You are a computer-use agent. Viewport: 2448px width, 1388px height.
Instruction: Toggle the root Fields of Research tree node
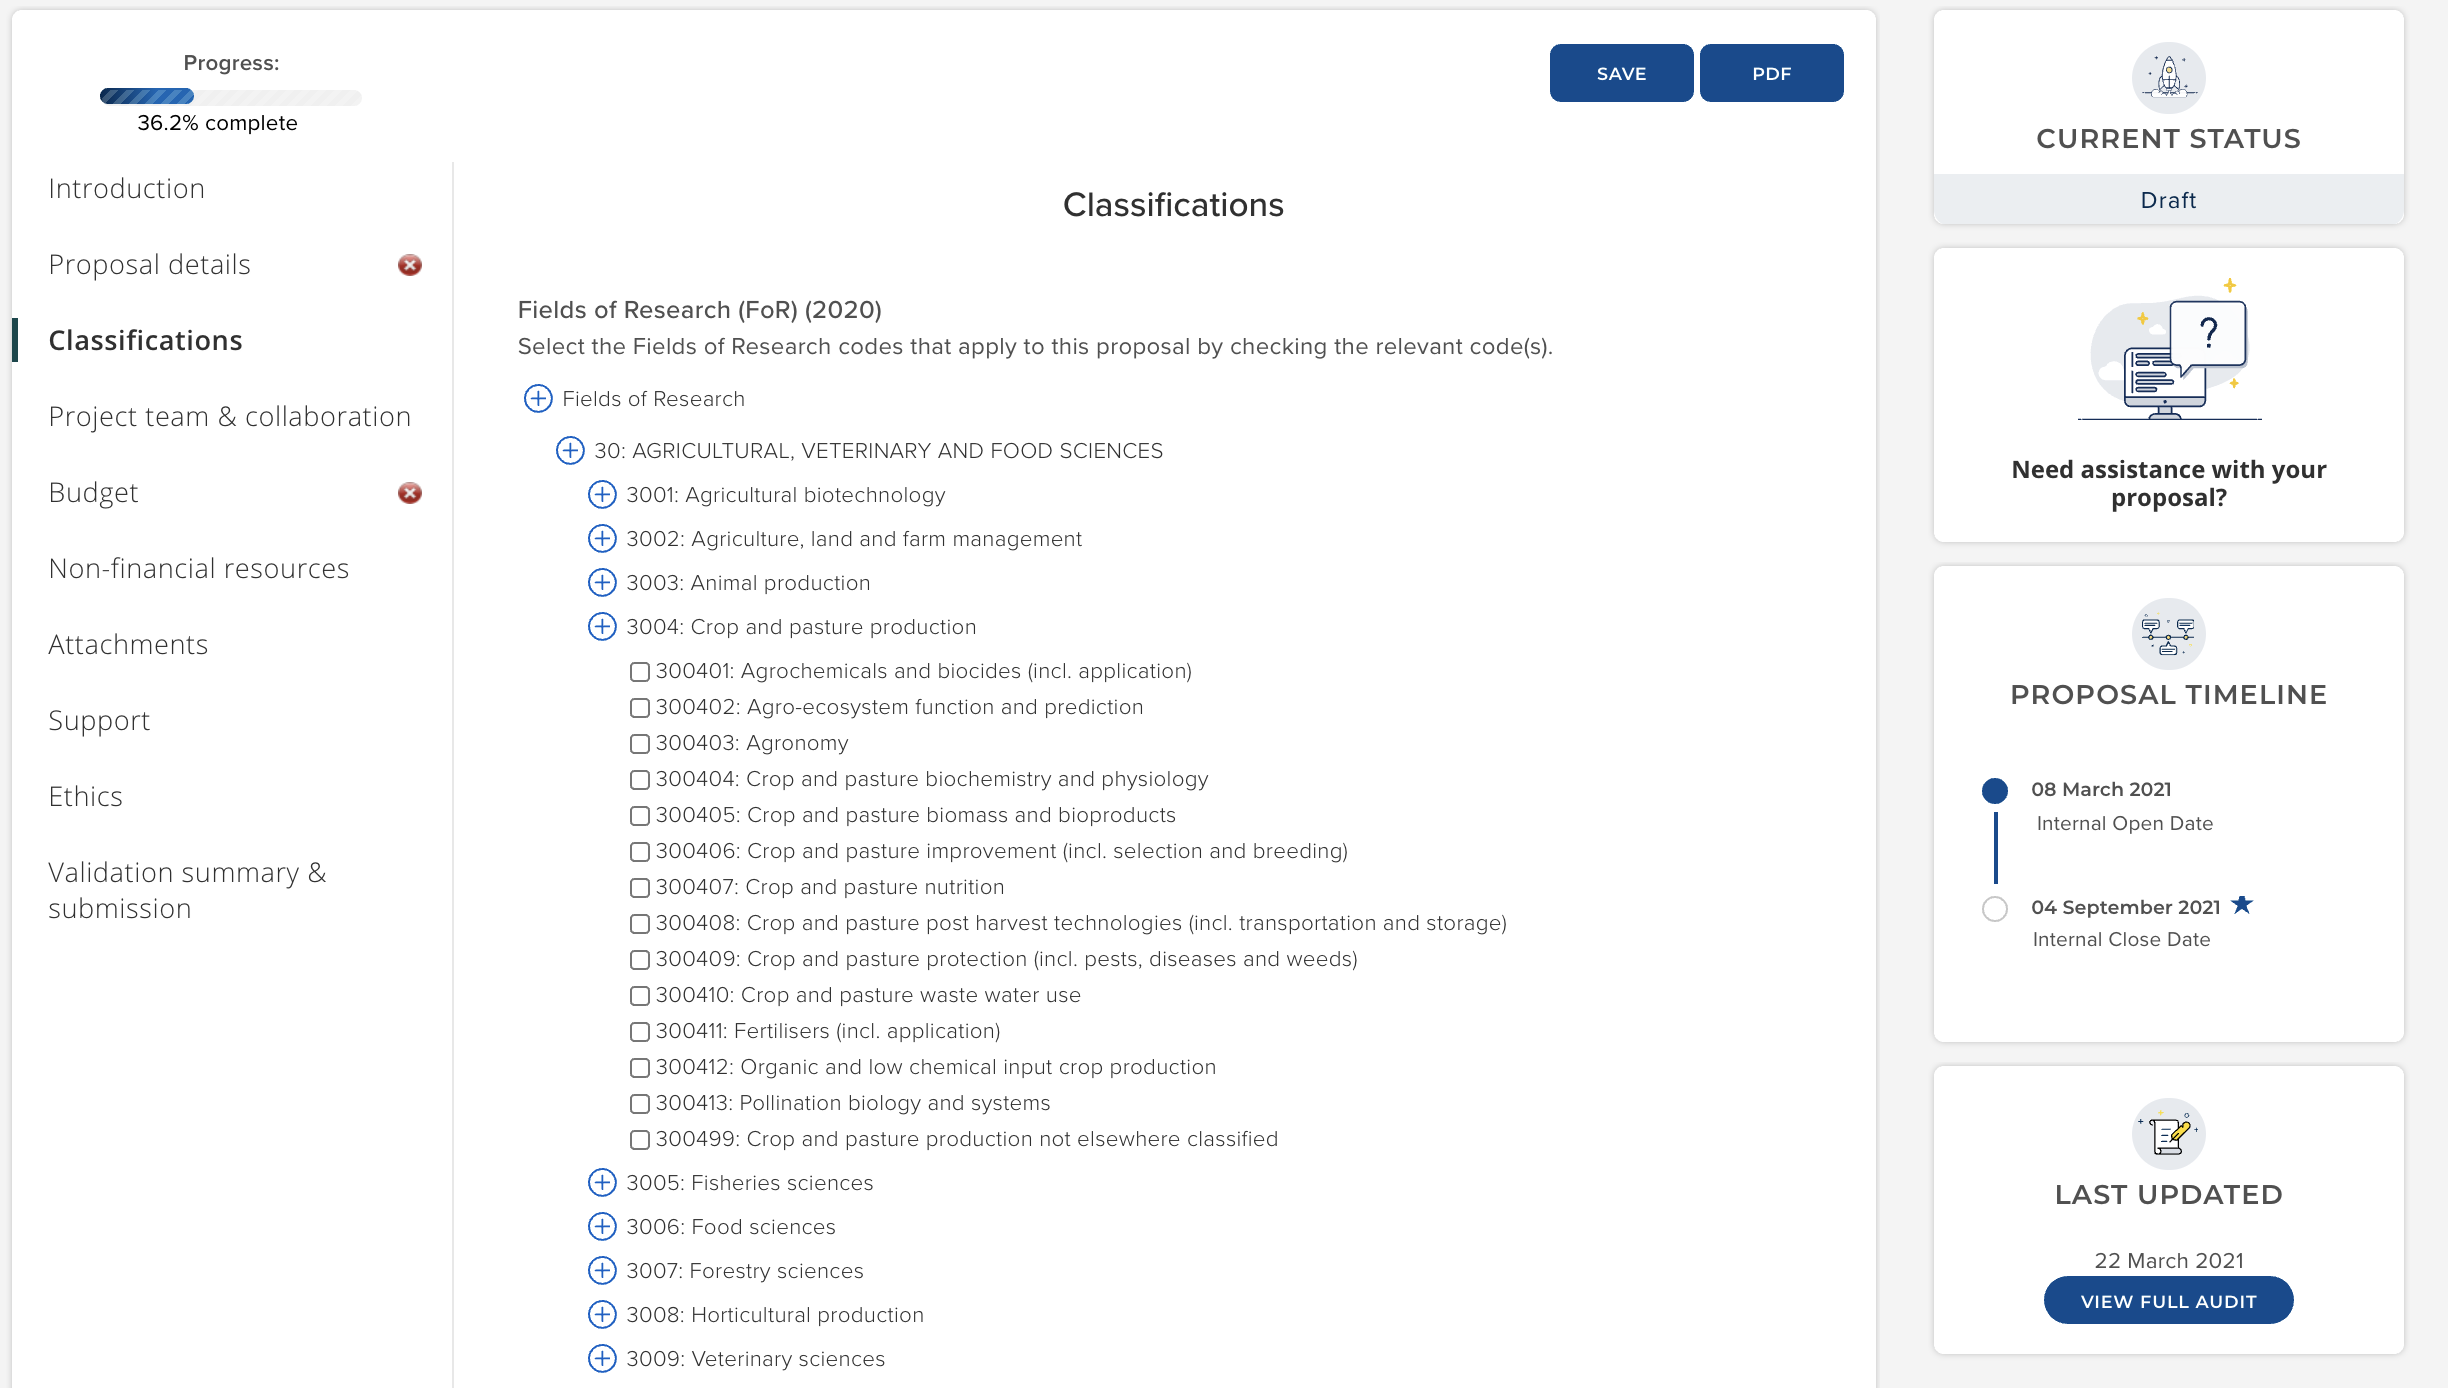tap(538, 399)
